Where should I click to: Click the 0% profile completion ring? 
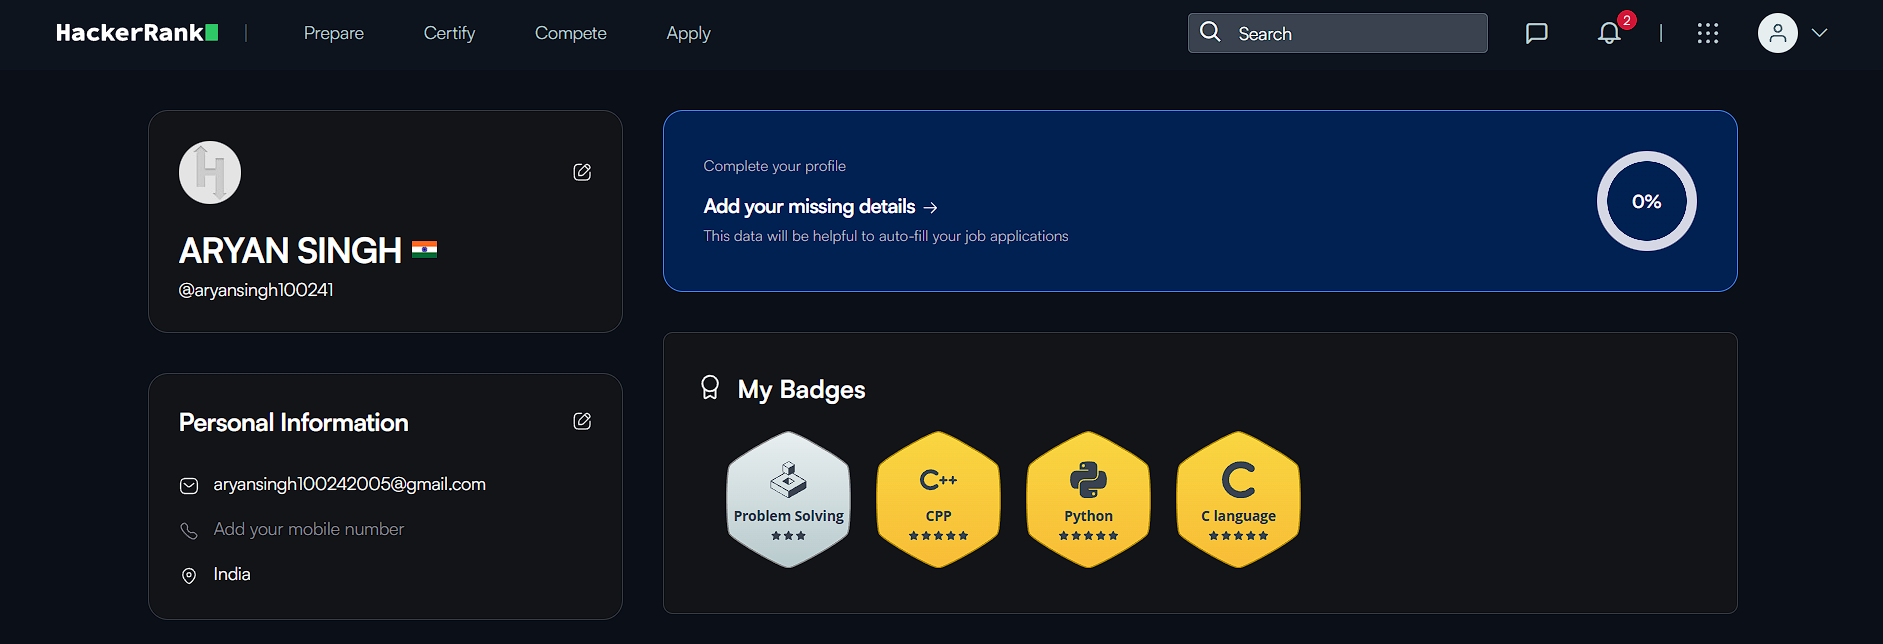(1646, 201)
